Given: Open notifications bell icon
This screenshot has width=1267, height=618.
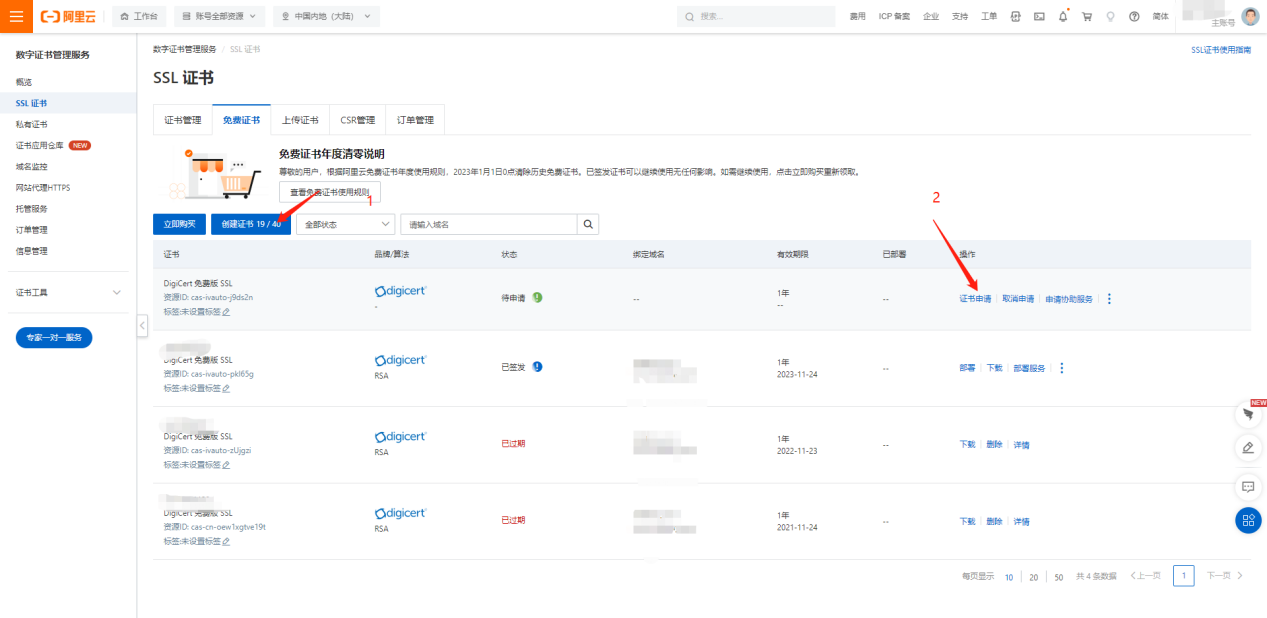Looking at the screenshot, I should click(1063, 17).
